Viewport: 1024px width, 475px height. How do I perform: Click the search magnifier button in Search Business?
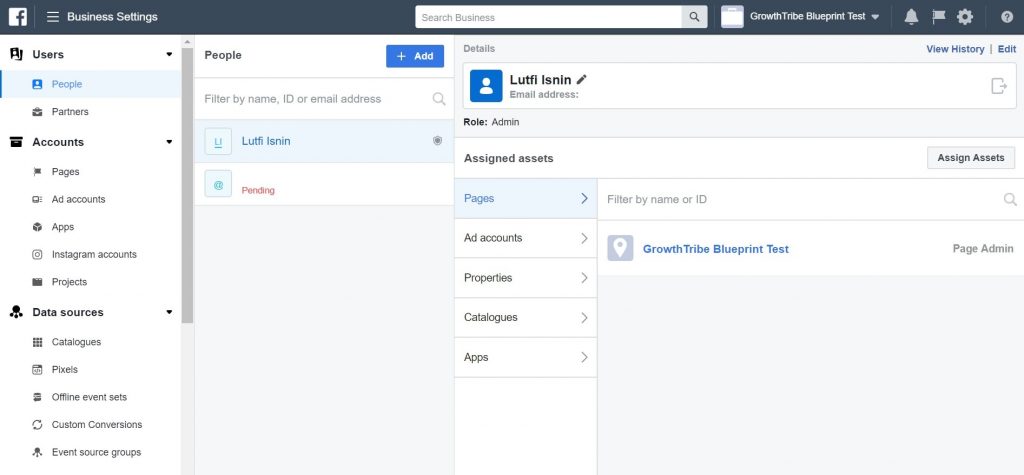(694, 17)
